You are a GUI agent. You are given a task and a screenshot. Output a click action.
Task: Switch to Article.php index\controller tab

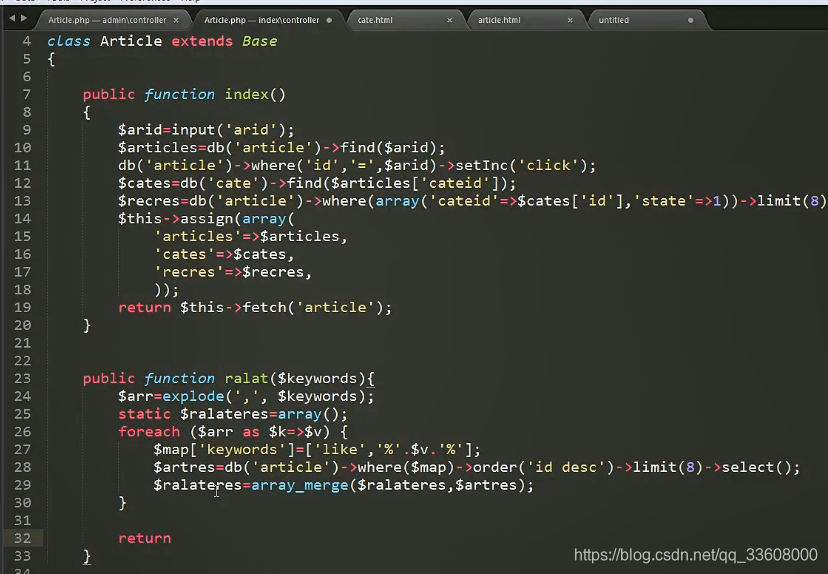[x=261, y=20]
